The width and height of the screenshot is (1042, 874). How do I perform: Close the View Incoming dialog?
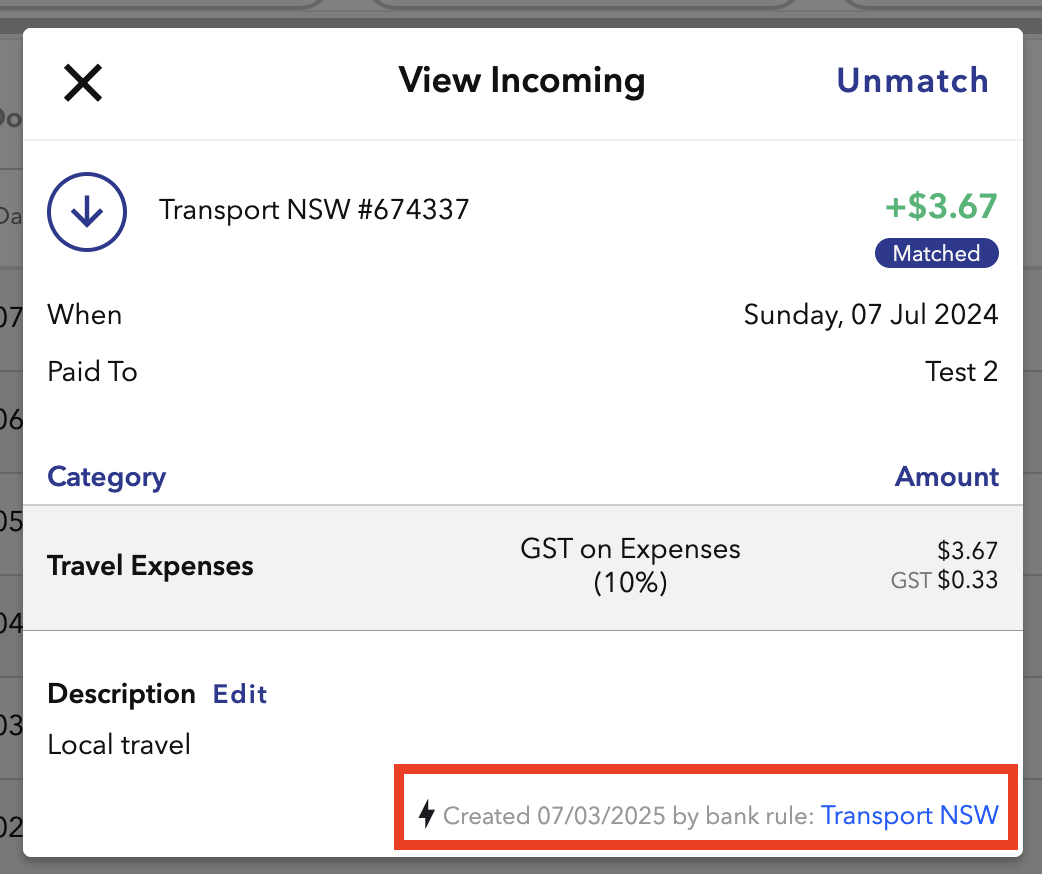click(x=83, y=82)
